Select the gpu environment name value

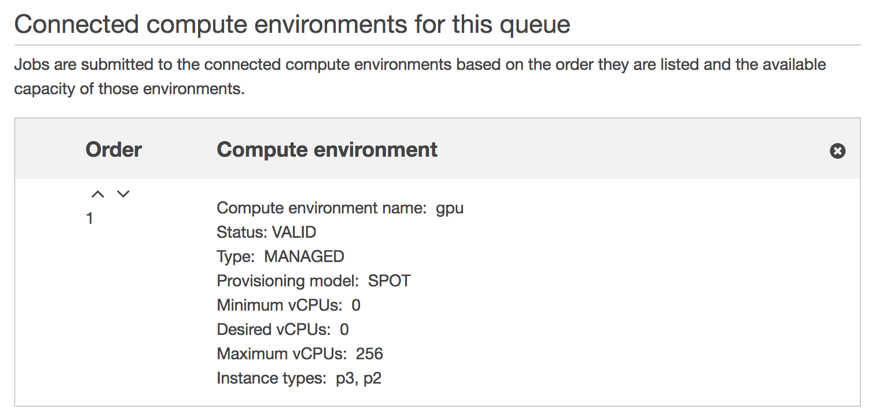click(450, 208)
